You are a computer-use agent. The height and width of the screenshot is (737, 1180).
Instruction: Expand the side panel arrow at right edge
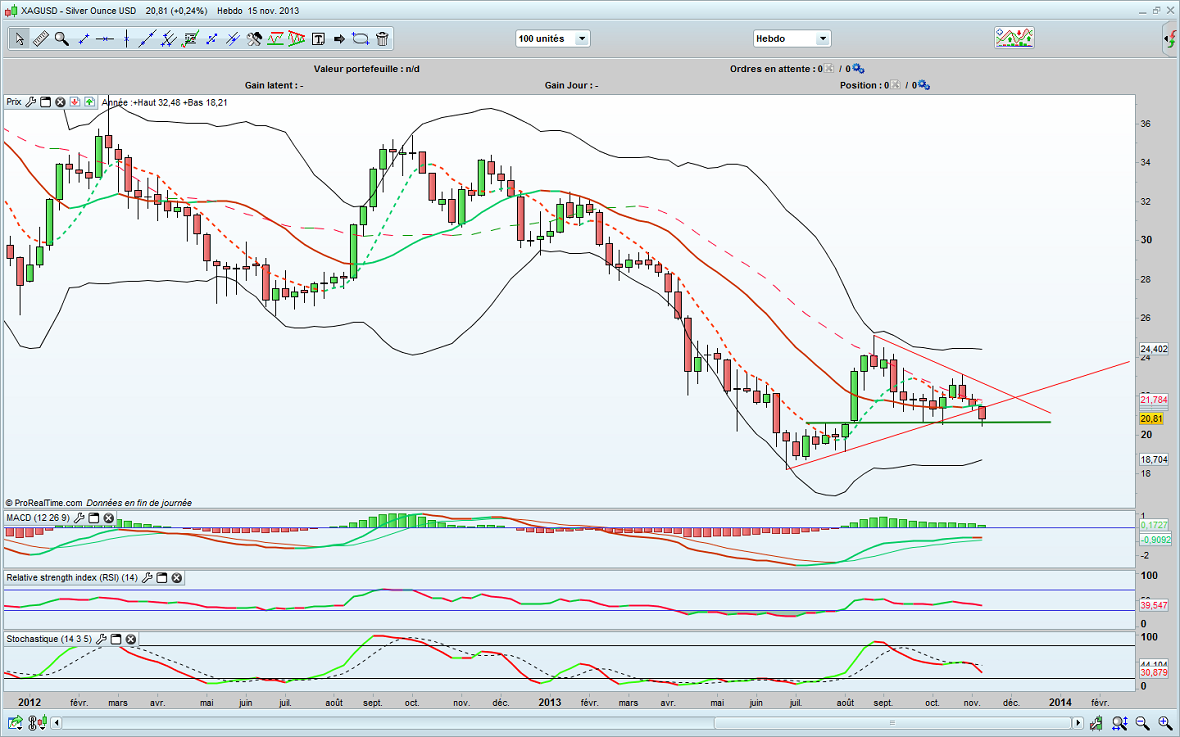click(x=1171, y=39)
